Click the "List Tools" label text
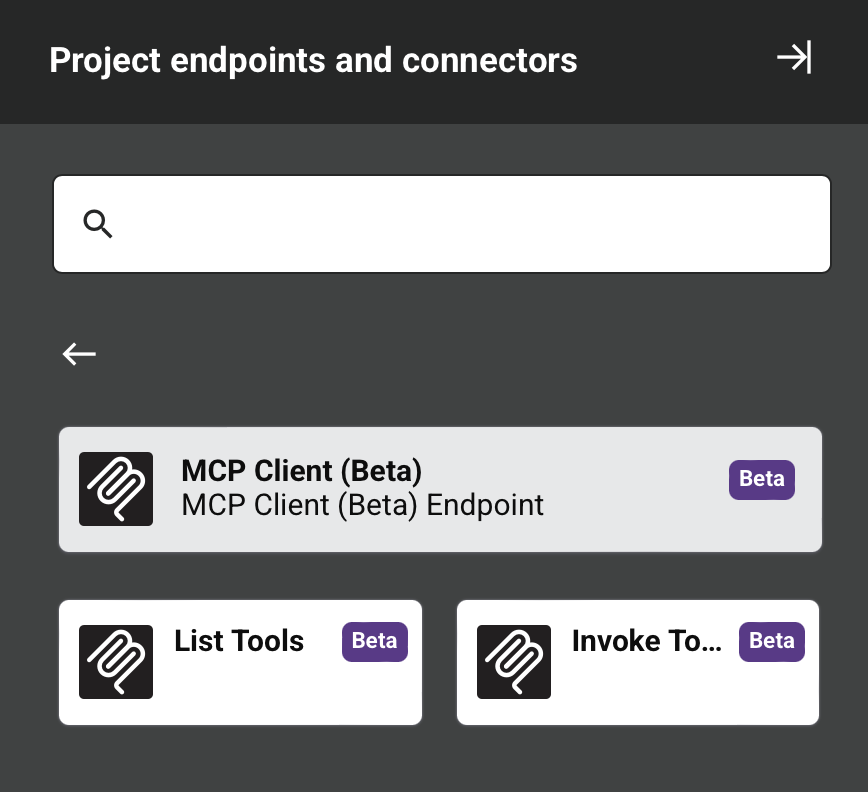Image resolution: width=868 pixels, height=792 pixels. (x=239, y=641)
